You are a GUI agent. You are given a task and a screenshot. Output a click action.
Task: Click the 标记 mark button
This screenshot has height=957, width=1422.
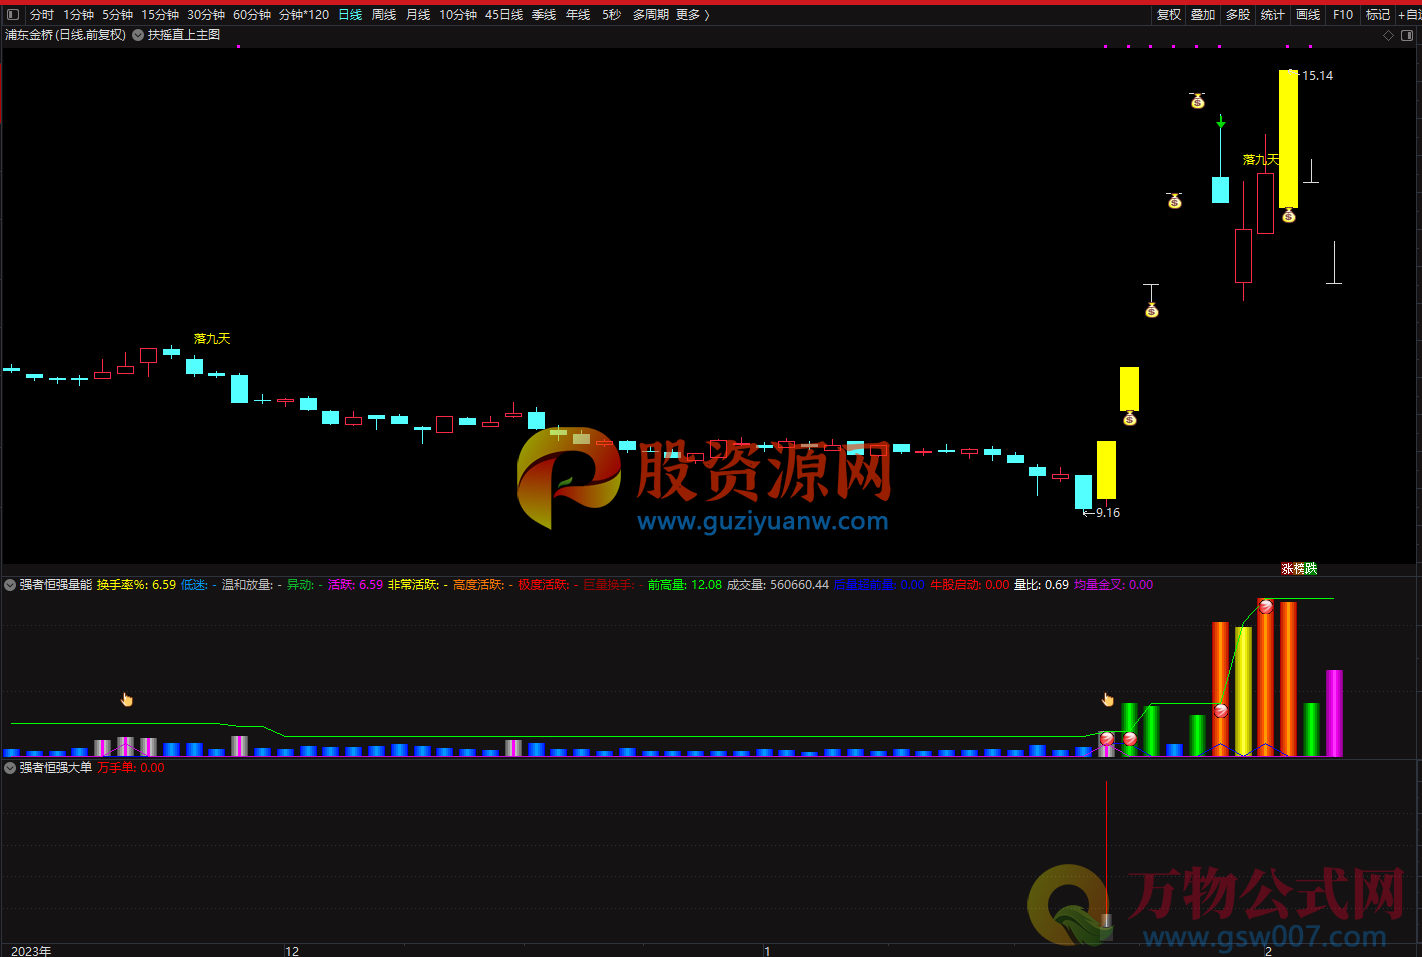coord(1378,15)
